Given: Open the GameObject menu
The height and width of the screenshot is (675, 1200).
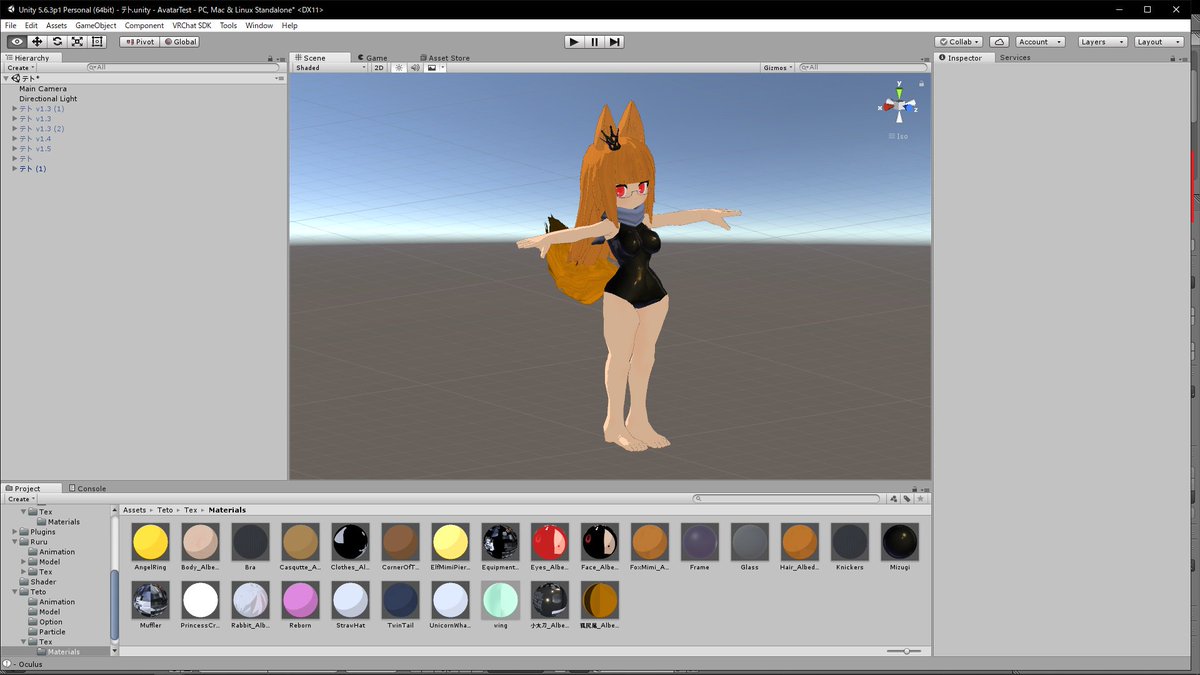Looking at the screenshot, I should [x=96, y=25].
